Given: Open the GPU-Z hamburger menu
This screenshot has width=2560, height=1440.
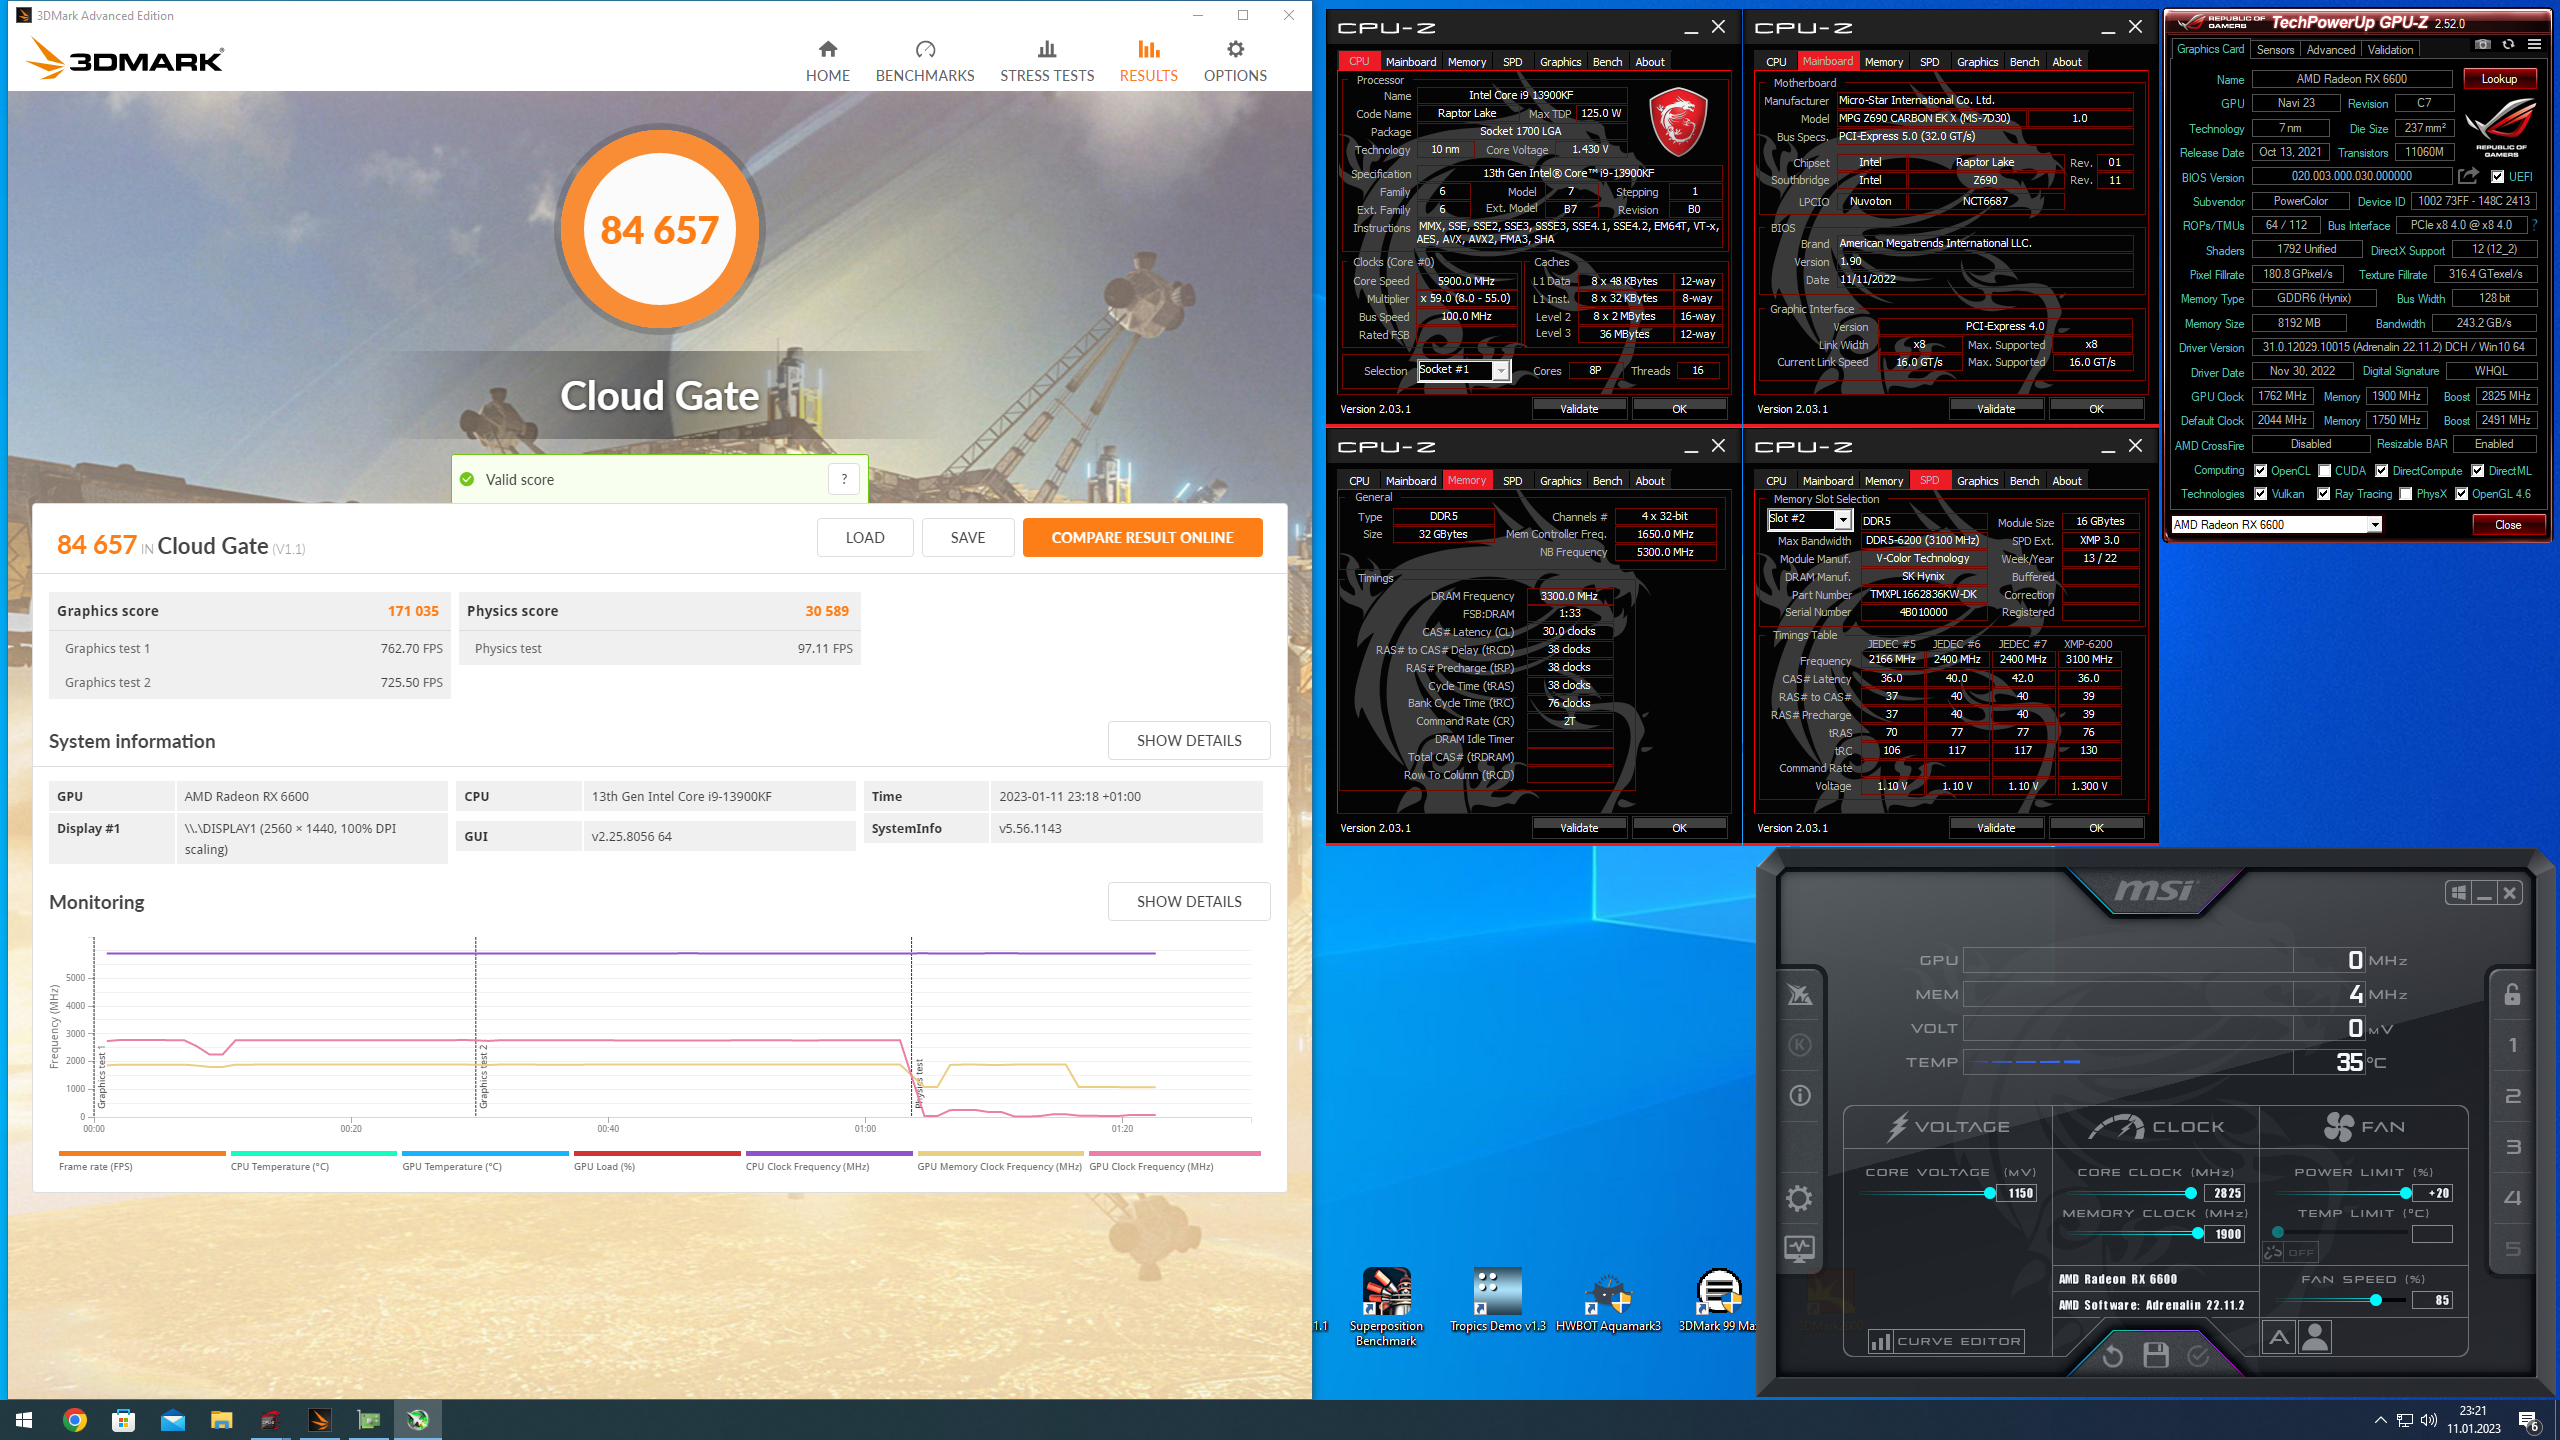Looking at the screenshot, I should pos(2534,45).
